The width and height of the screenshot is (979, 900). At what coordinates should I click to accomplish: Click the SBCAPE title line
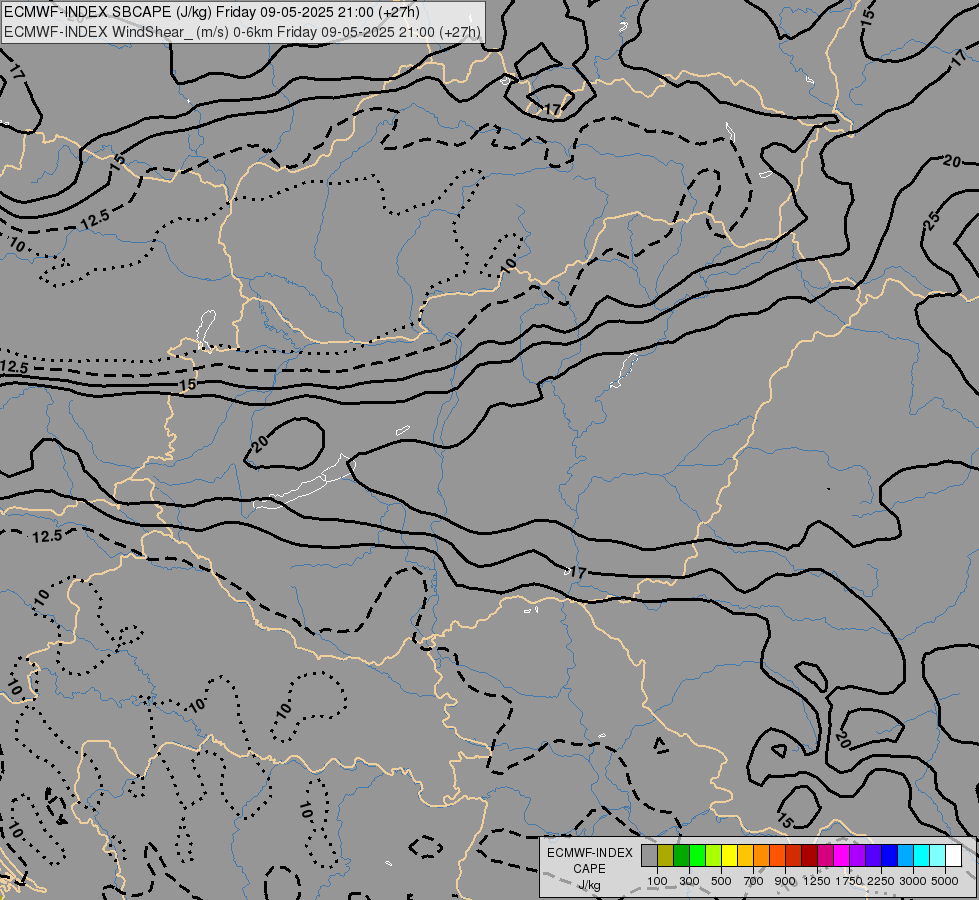point(212,12)
